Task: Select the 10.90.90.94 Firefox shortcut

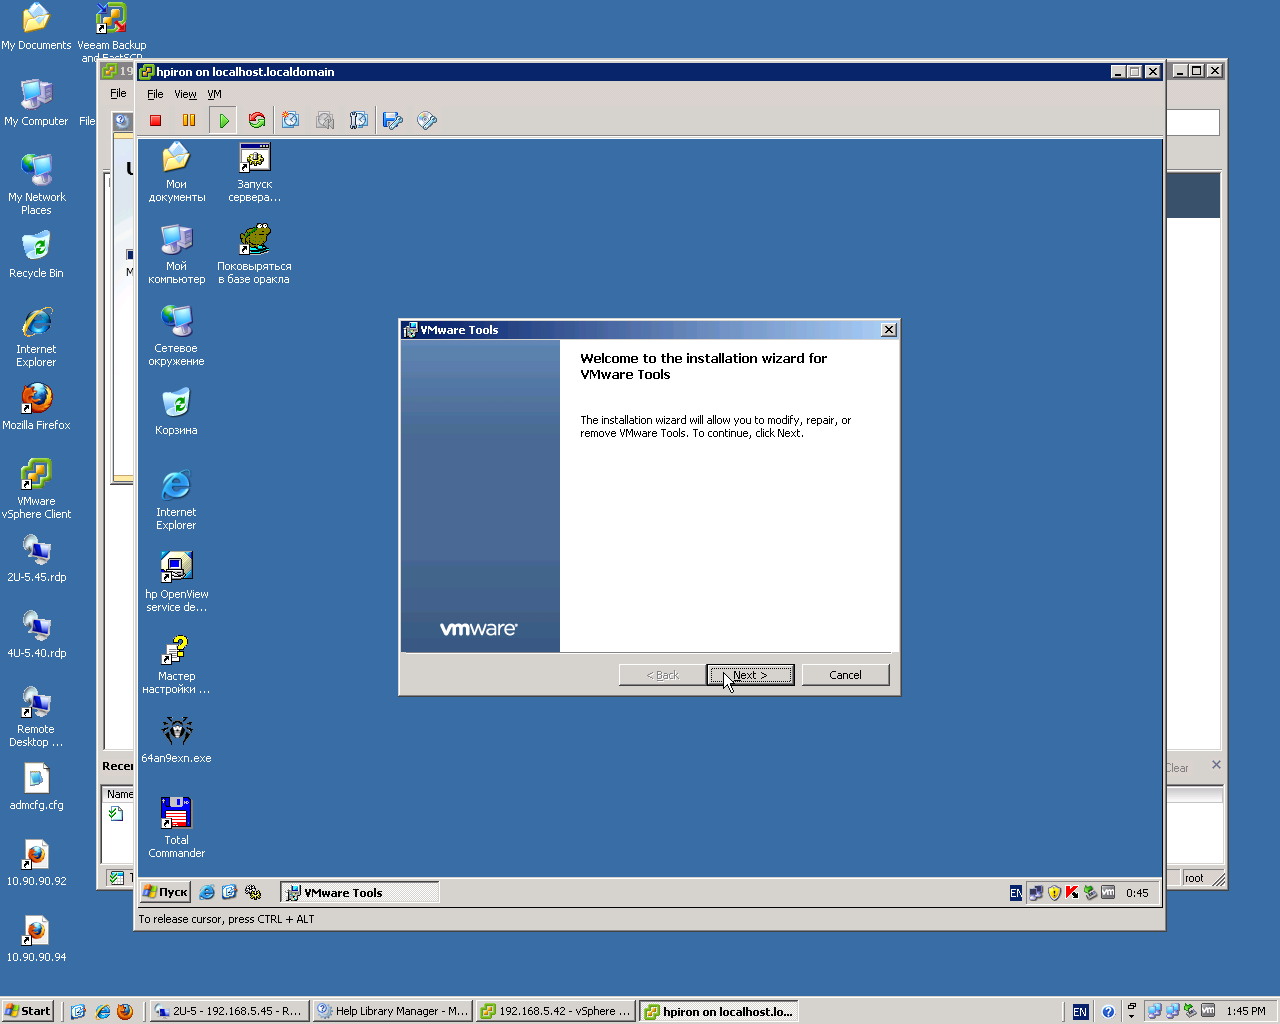Action: click(x=36, y=939)
